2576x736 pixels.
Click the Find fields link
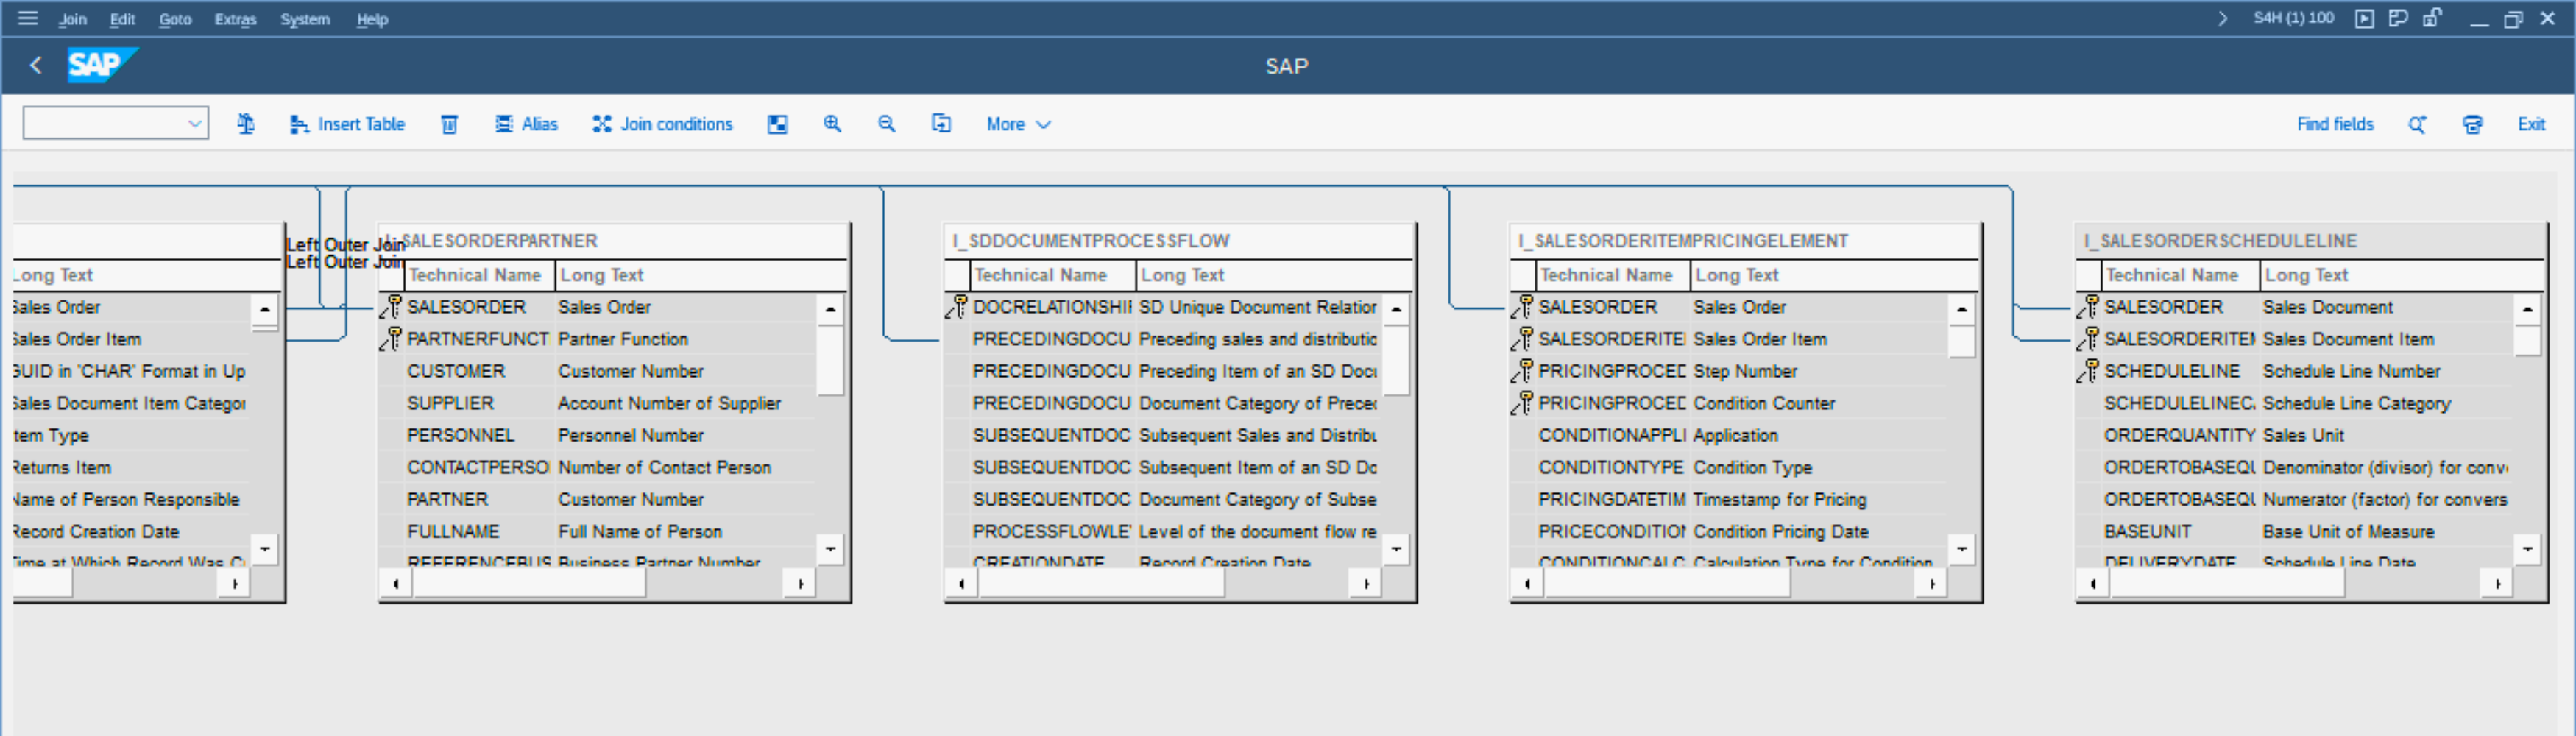coord(2334,124)
